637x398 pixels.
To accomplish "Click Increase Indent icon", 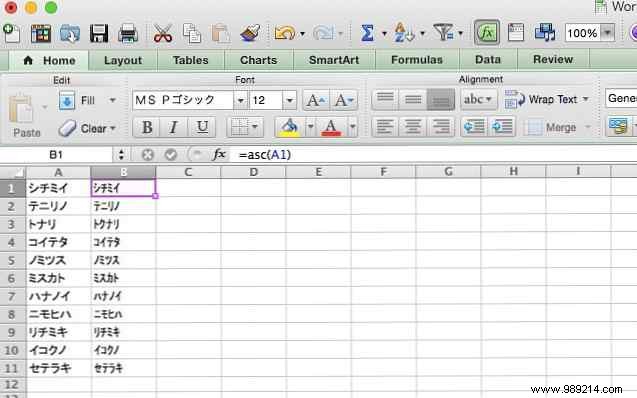I will pyautogui.click(x=502, y=128).
